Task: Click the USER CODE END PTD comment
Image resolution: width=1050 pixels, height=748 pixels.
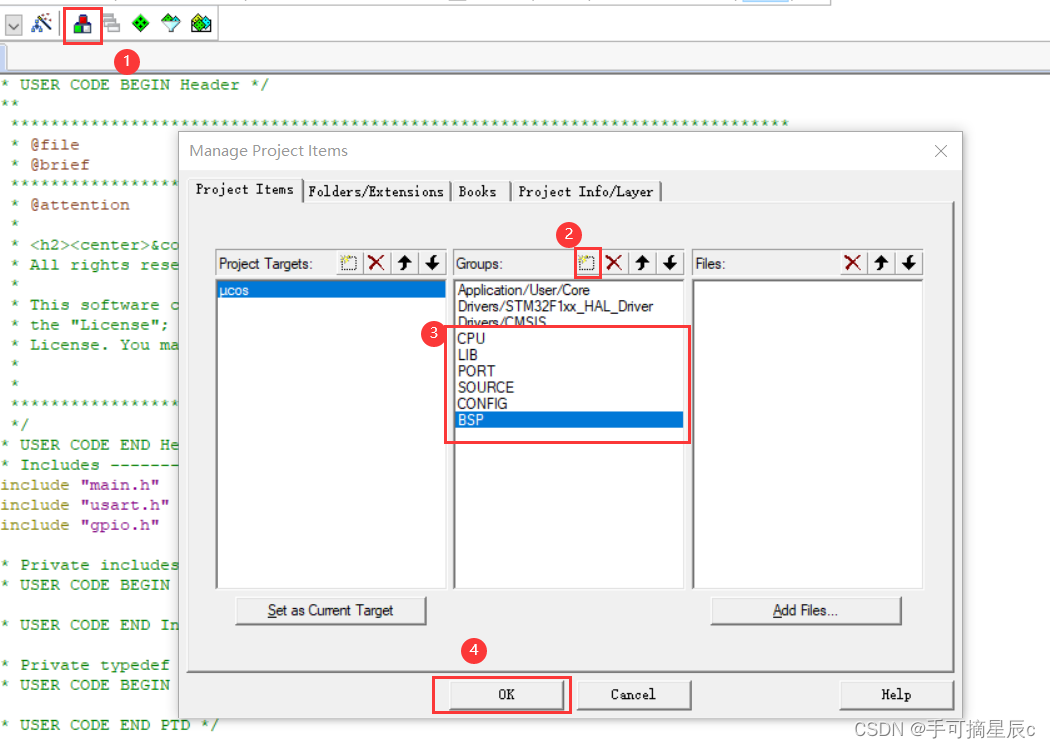Action: coord(110,725)
